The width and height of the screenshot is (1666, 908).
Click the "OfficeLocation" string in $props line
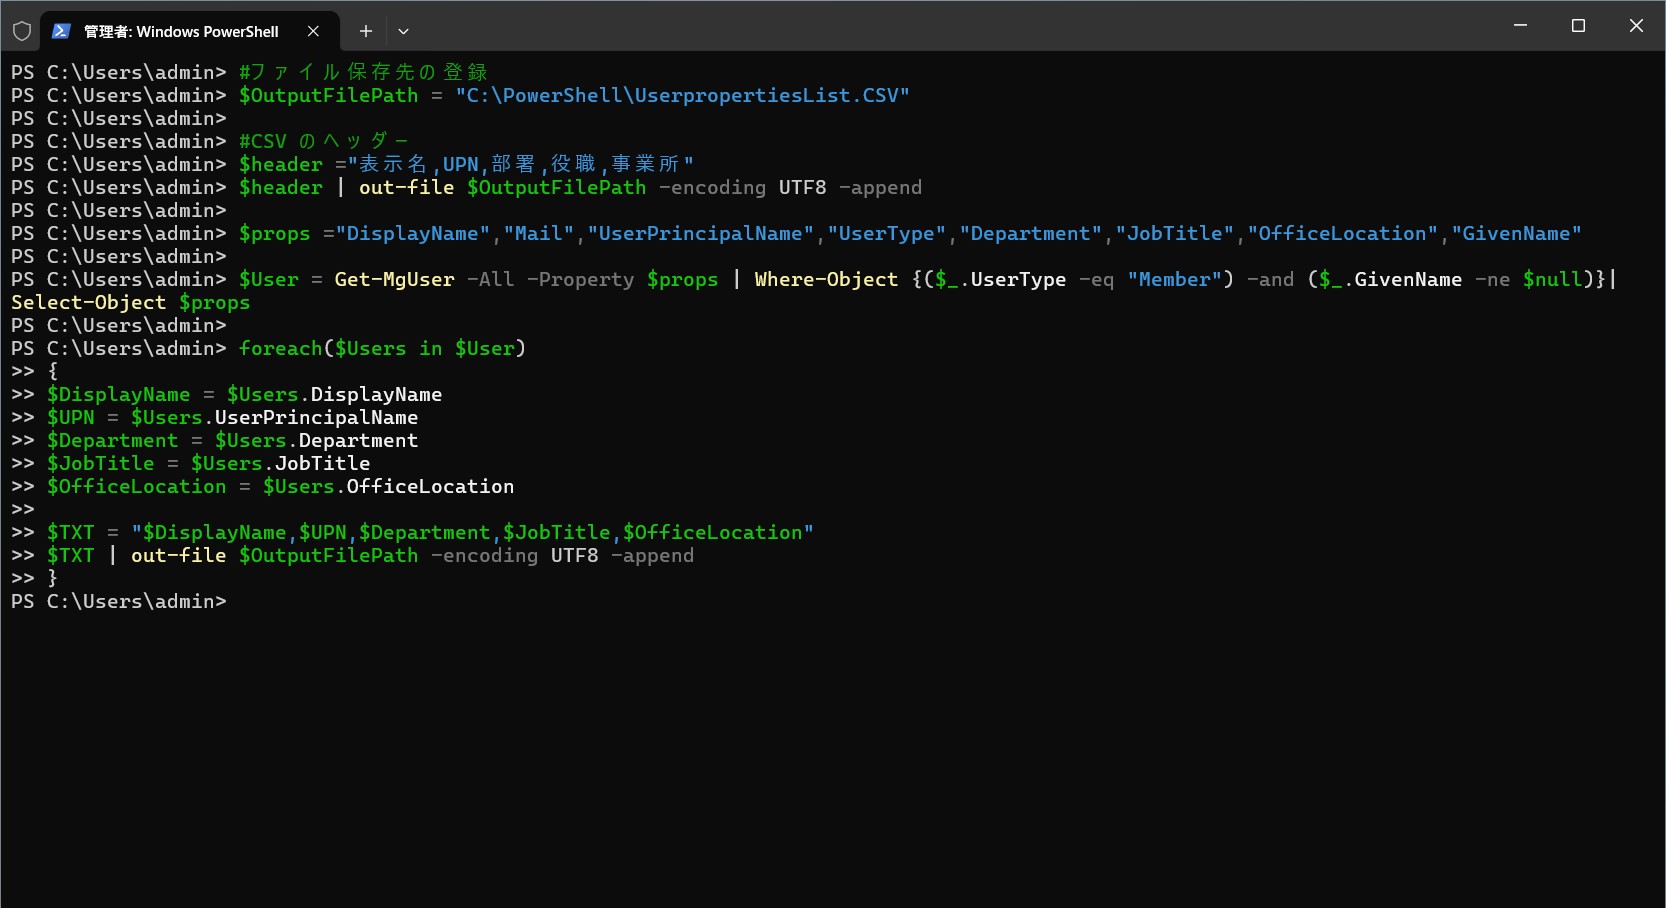point(1343,233)
